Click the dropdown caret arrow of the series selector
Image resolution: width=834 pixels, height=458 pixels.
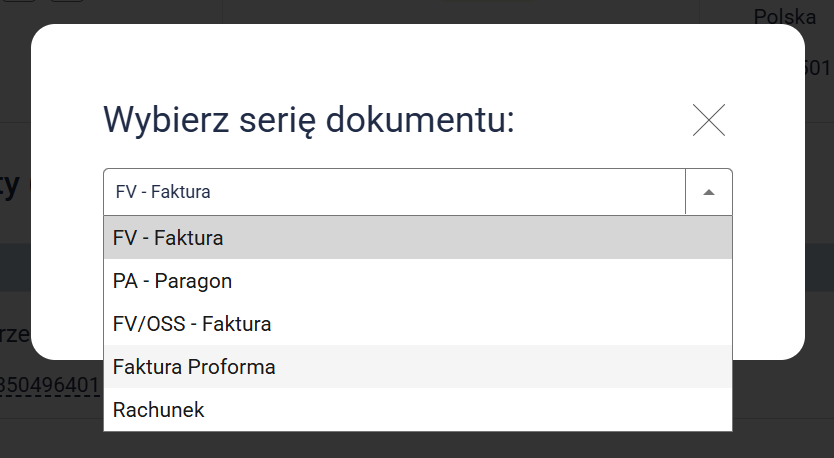[x=709, y=192]
